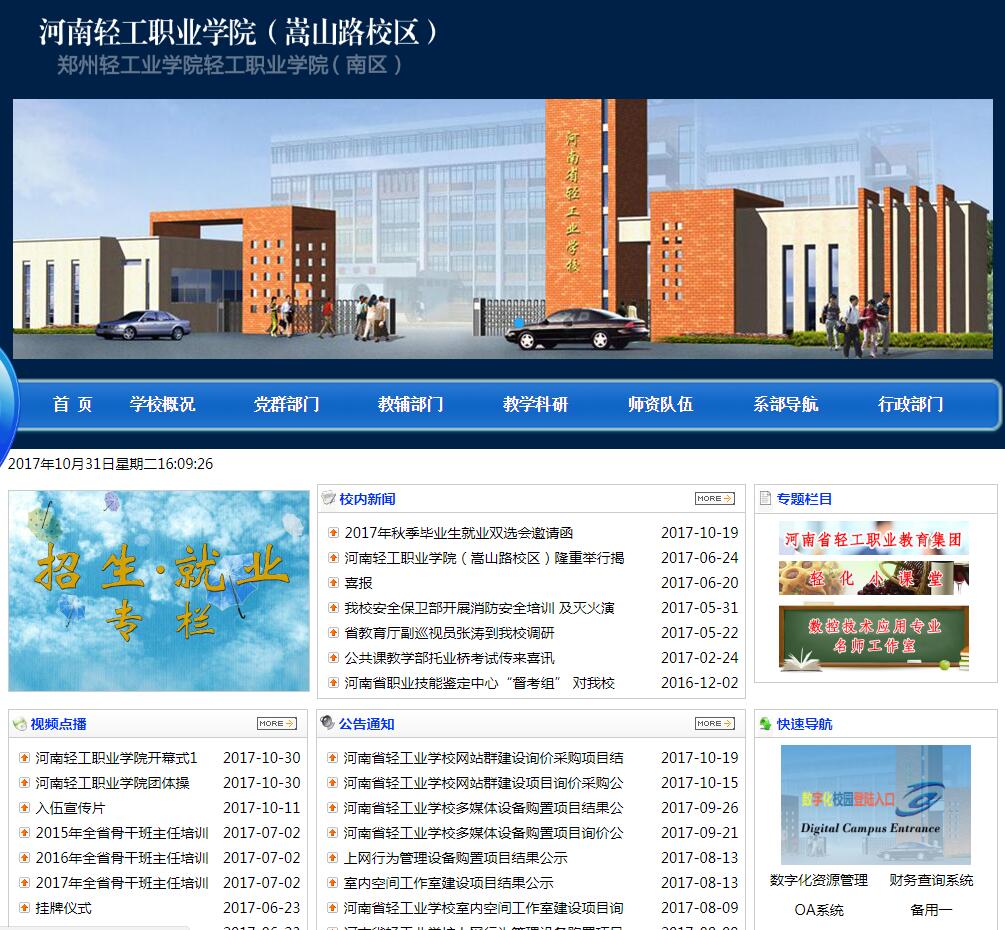
Task: Open news 公共课教学部托业桥考试传来喜讯
Action: [x=449, y=658]
